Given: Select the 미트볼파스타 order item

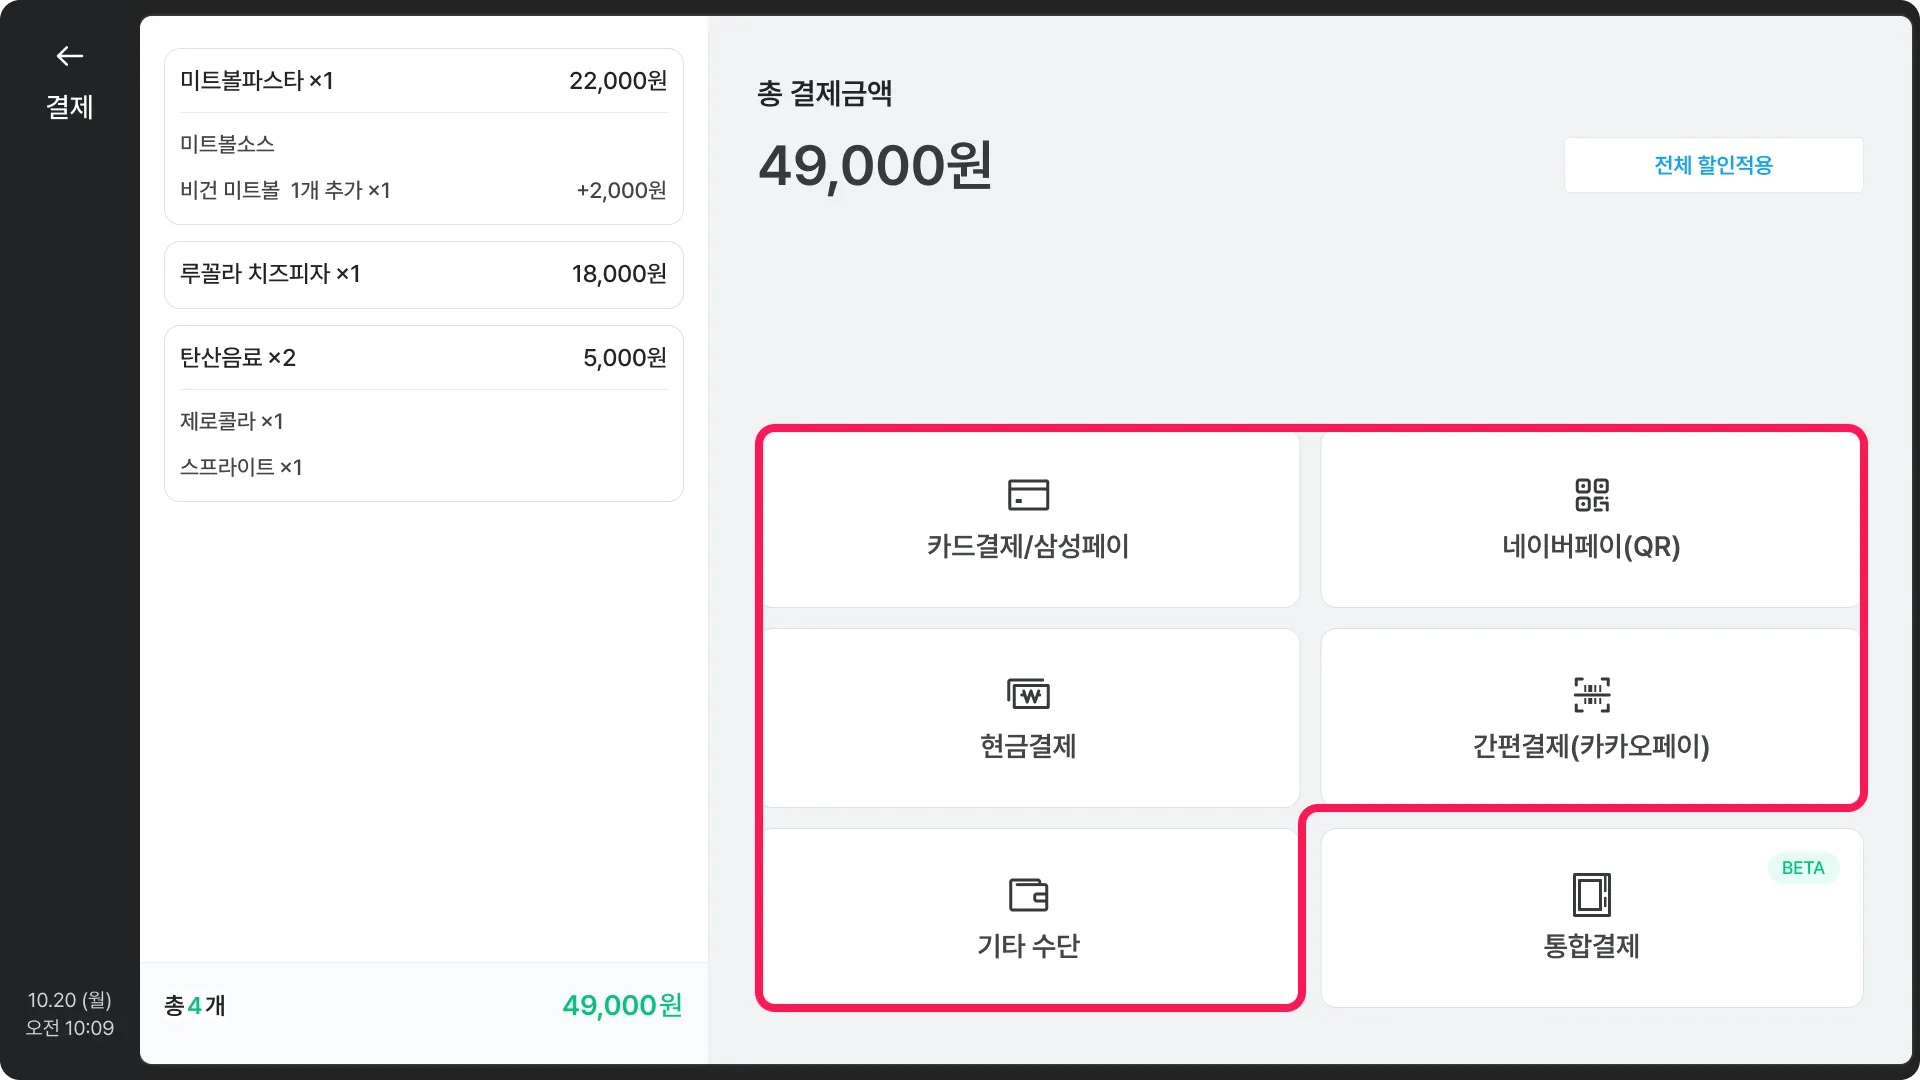Looking at the screenshot, I should tap(423, 81).
